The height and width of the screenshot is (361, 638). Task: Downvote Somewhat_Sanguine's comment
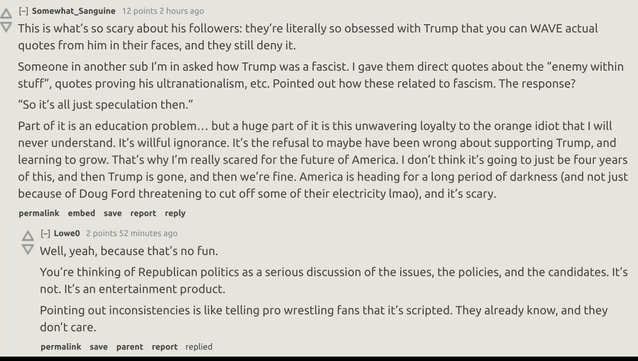tap(6, 28)
